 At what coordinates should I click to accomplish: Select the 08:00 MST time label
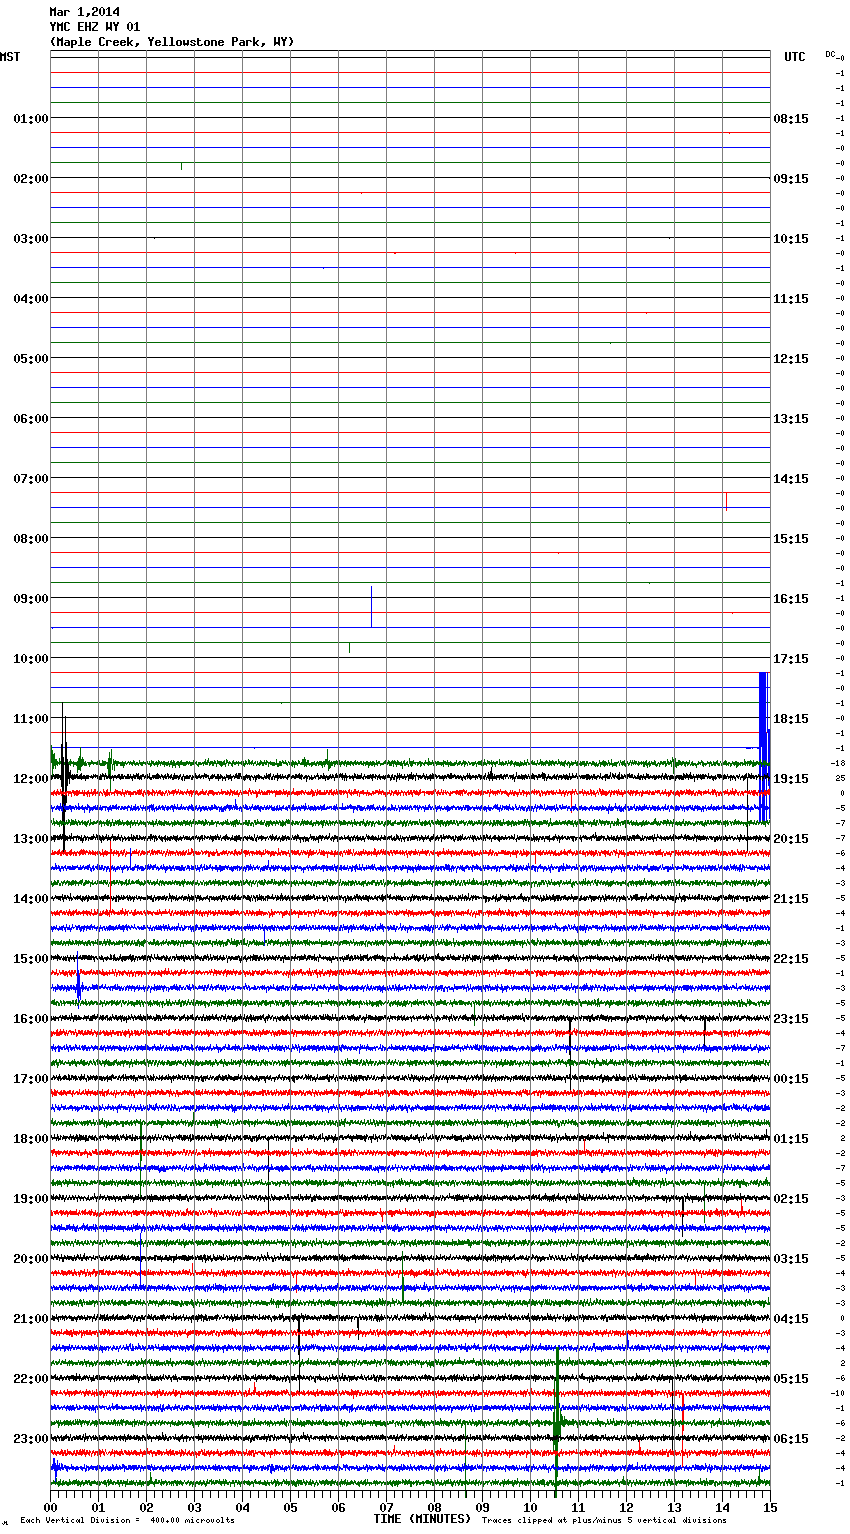(31, 539)
